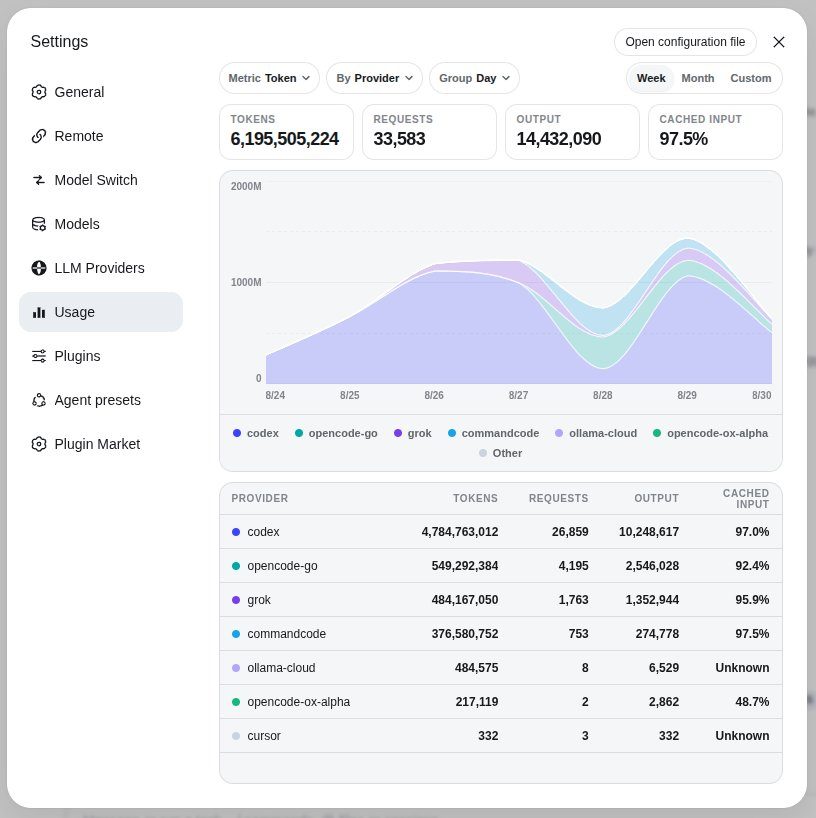This screenshot has width=816, height=818.
Task: Close the Settings dialog with X
Action: click(x=778, y=42)
